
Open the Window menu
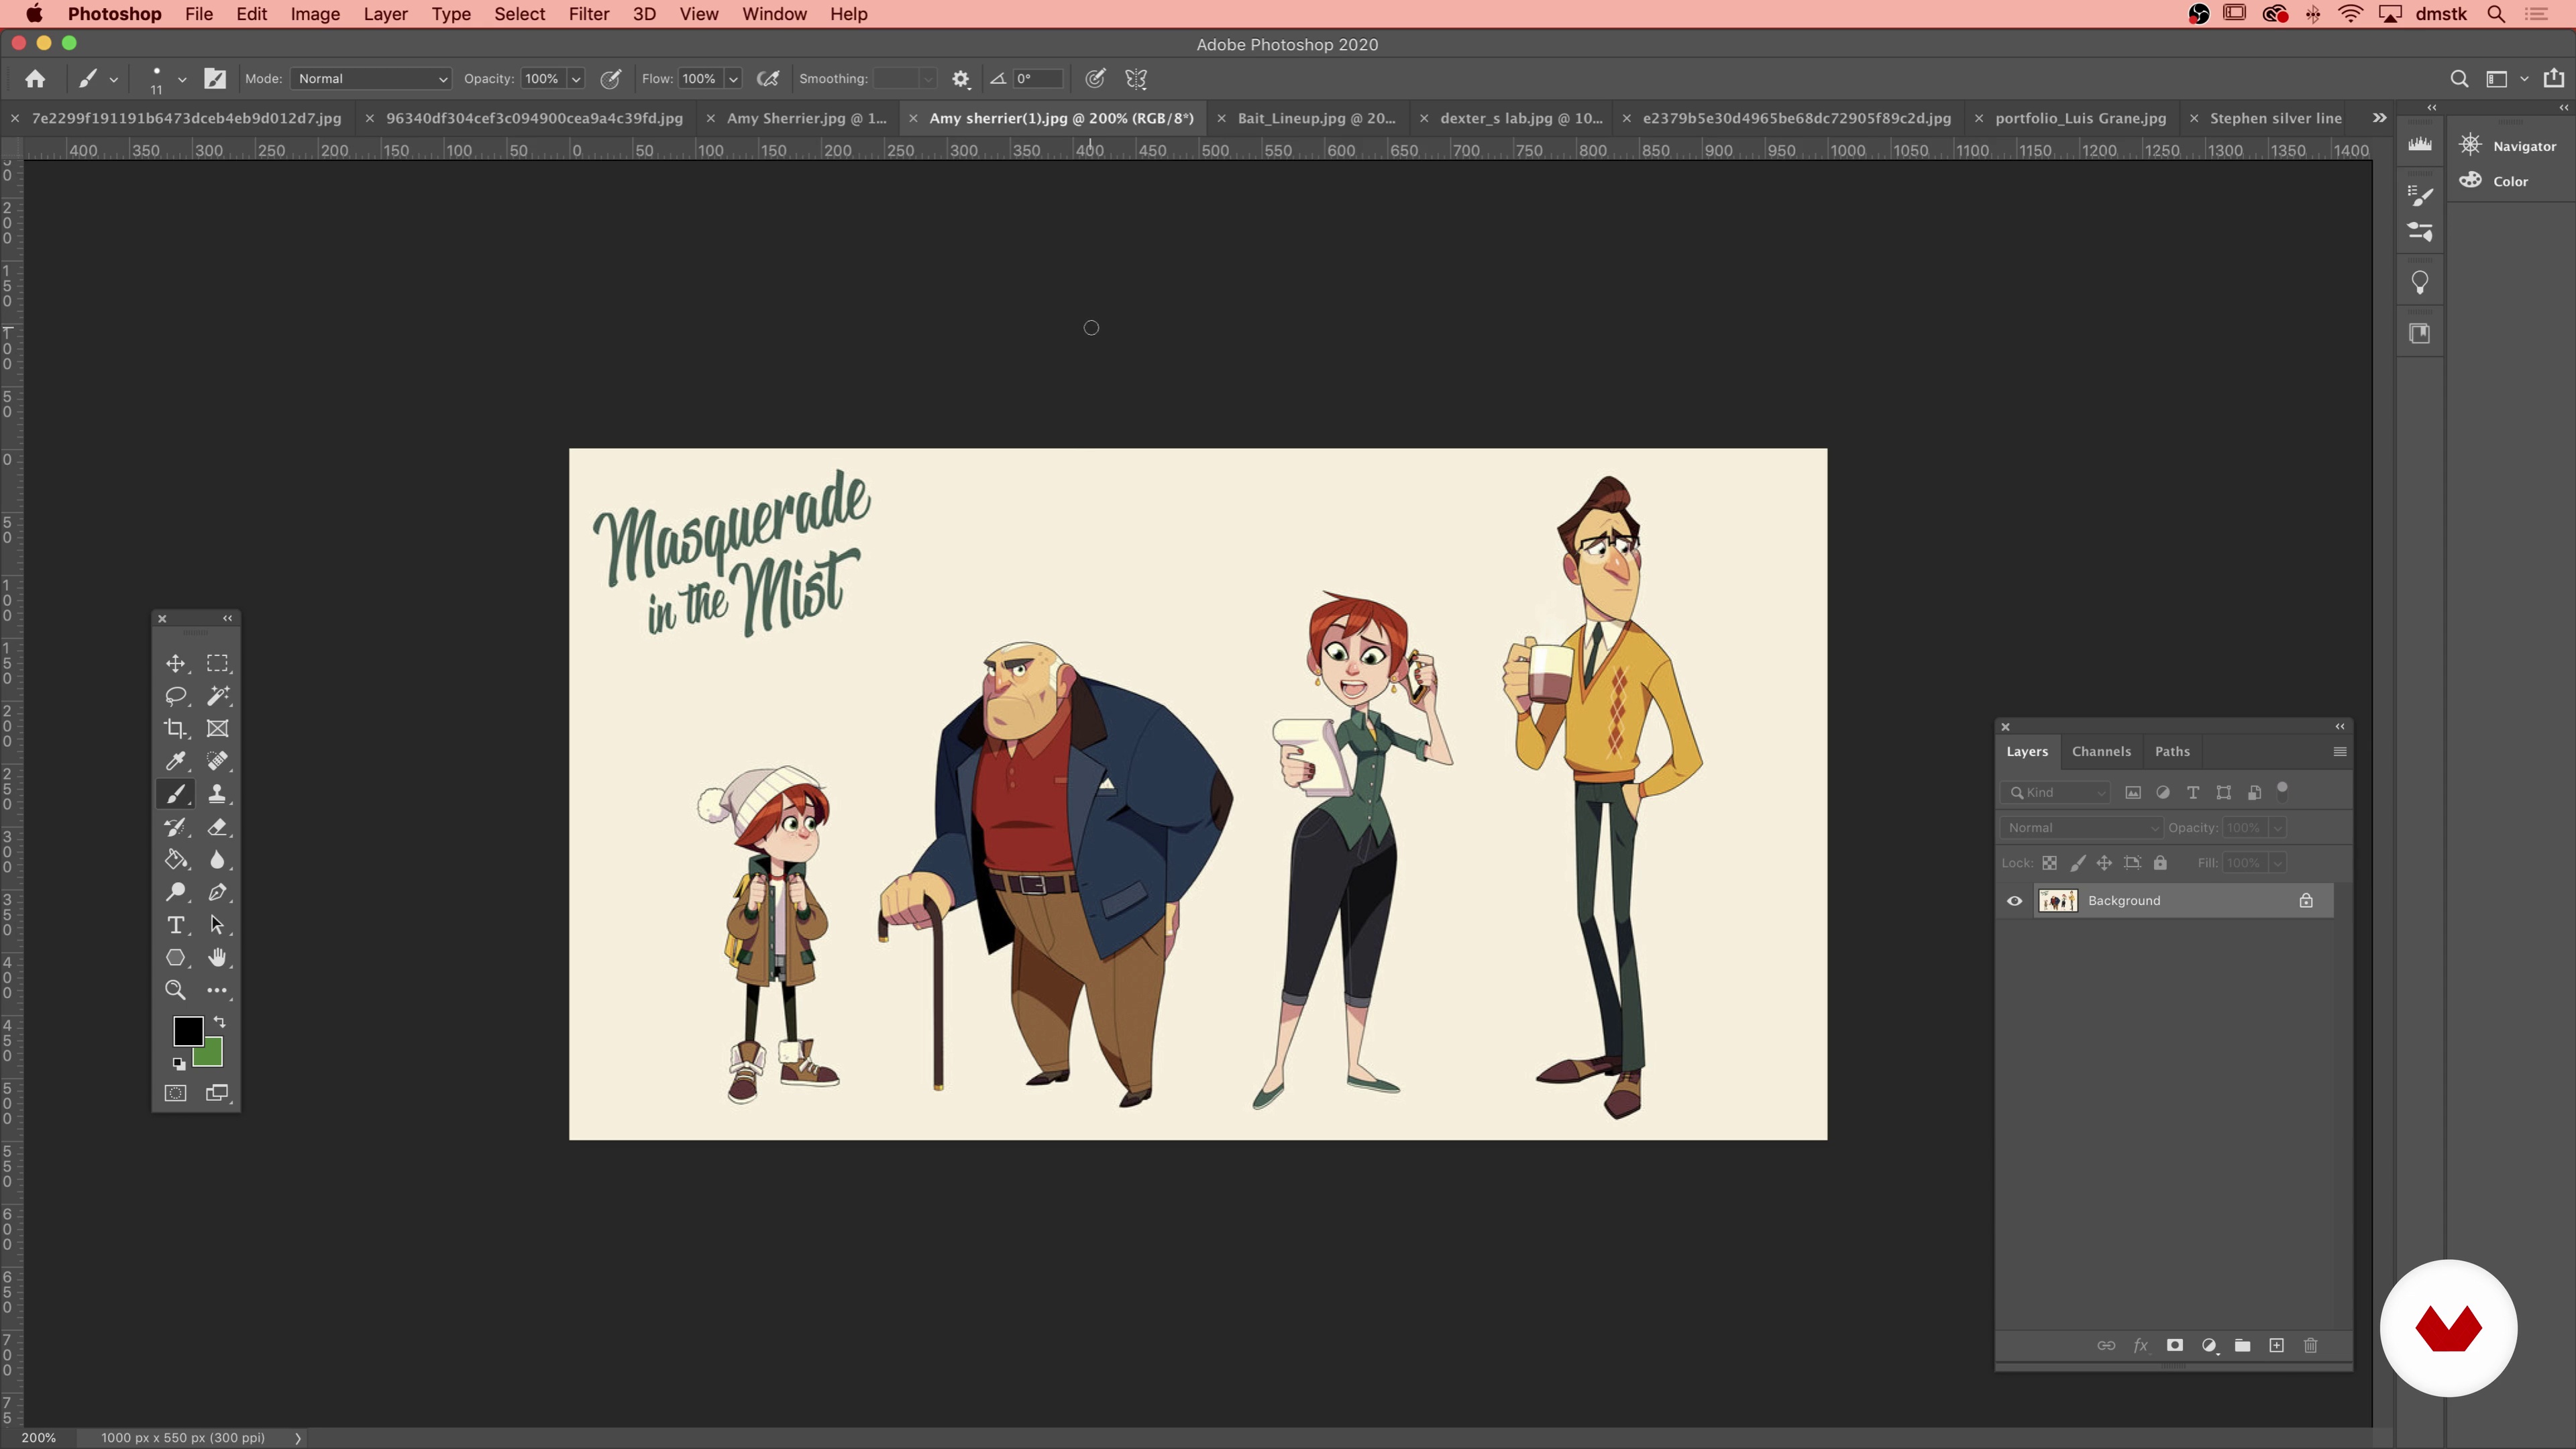click(774, 14)
